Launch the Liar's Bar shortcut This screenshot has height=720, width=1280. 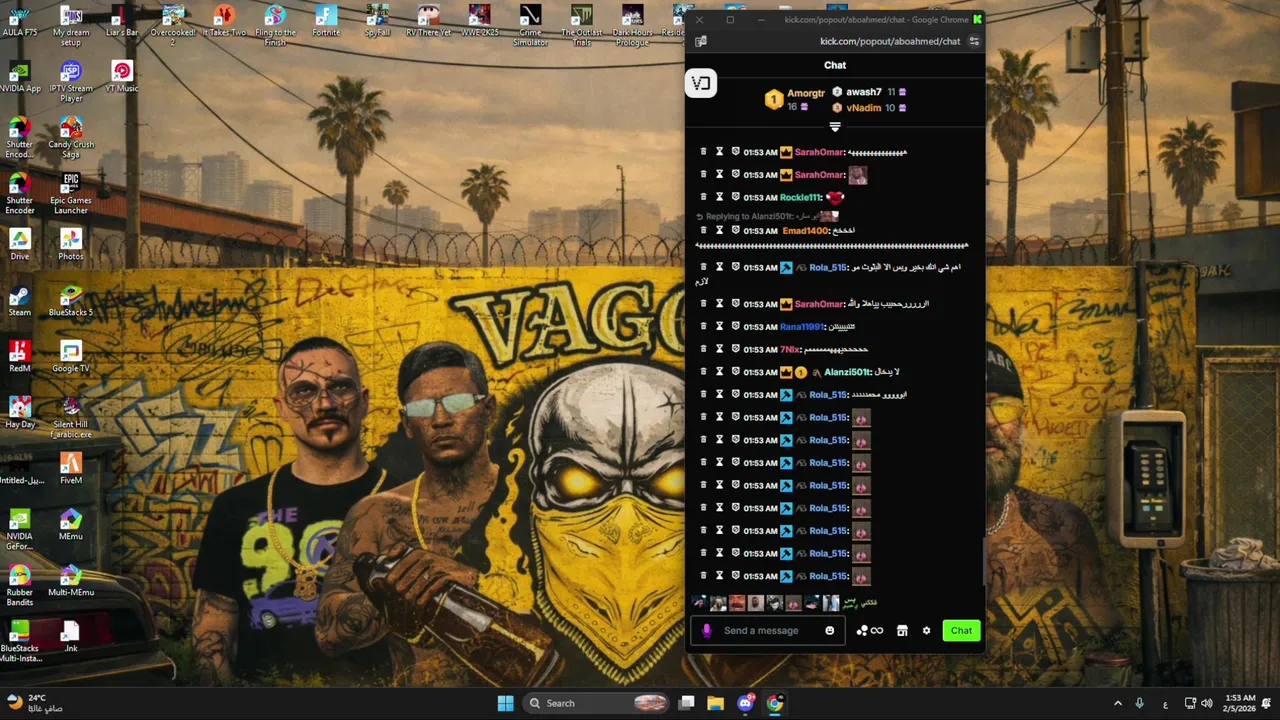(122, 21)
